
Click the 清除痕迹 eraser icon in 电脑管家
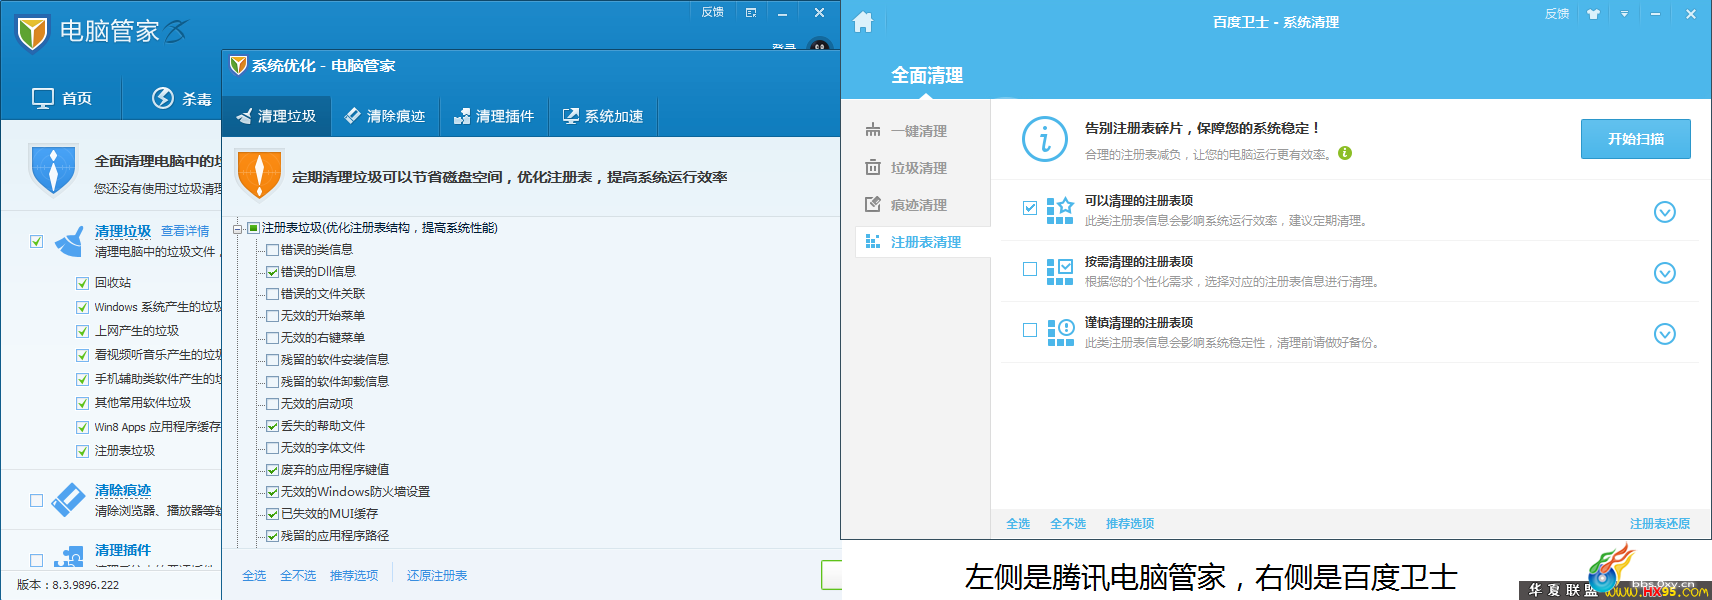click(69, 499)
